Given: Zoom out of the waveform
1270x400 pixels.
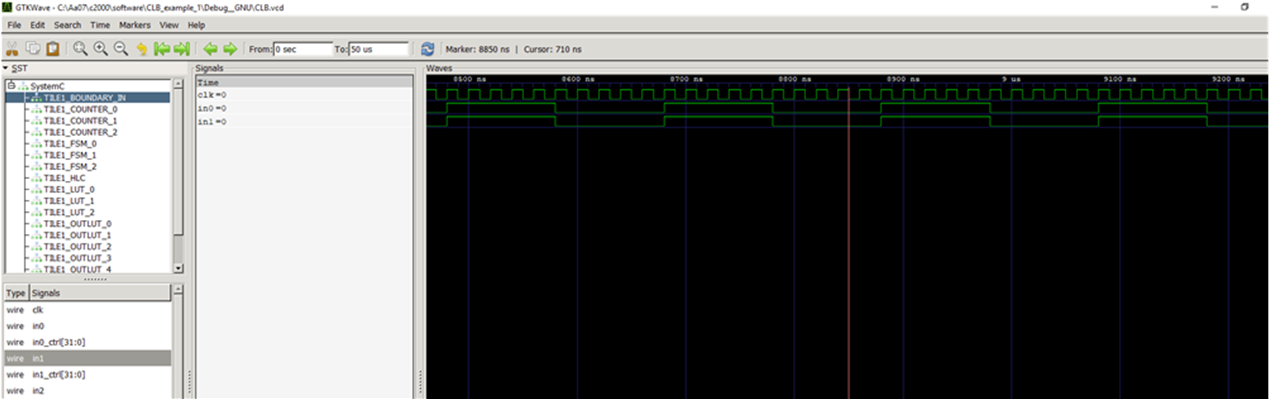Looking at the screenshot, I should [x=120, y=48].
